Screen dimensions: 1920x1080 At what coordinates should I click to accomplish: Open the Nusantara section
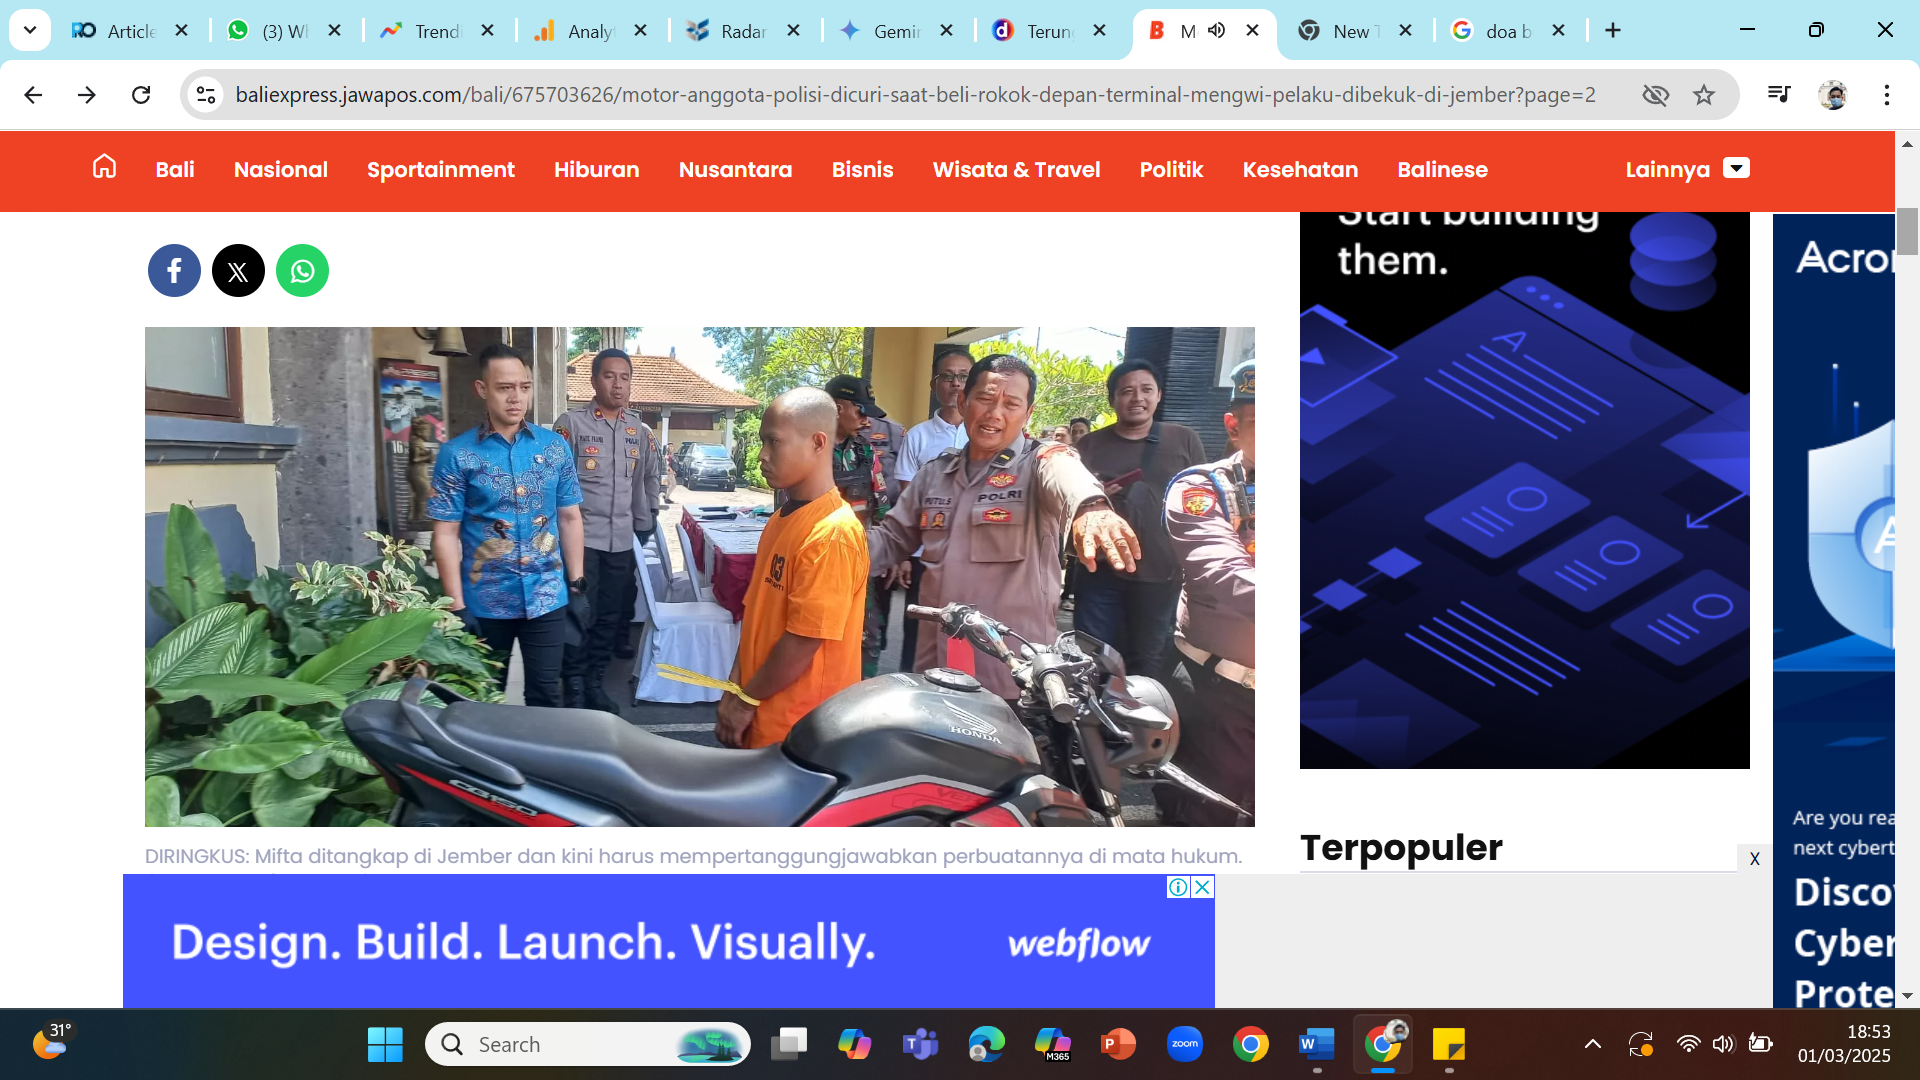coord(736,170)
